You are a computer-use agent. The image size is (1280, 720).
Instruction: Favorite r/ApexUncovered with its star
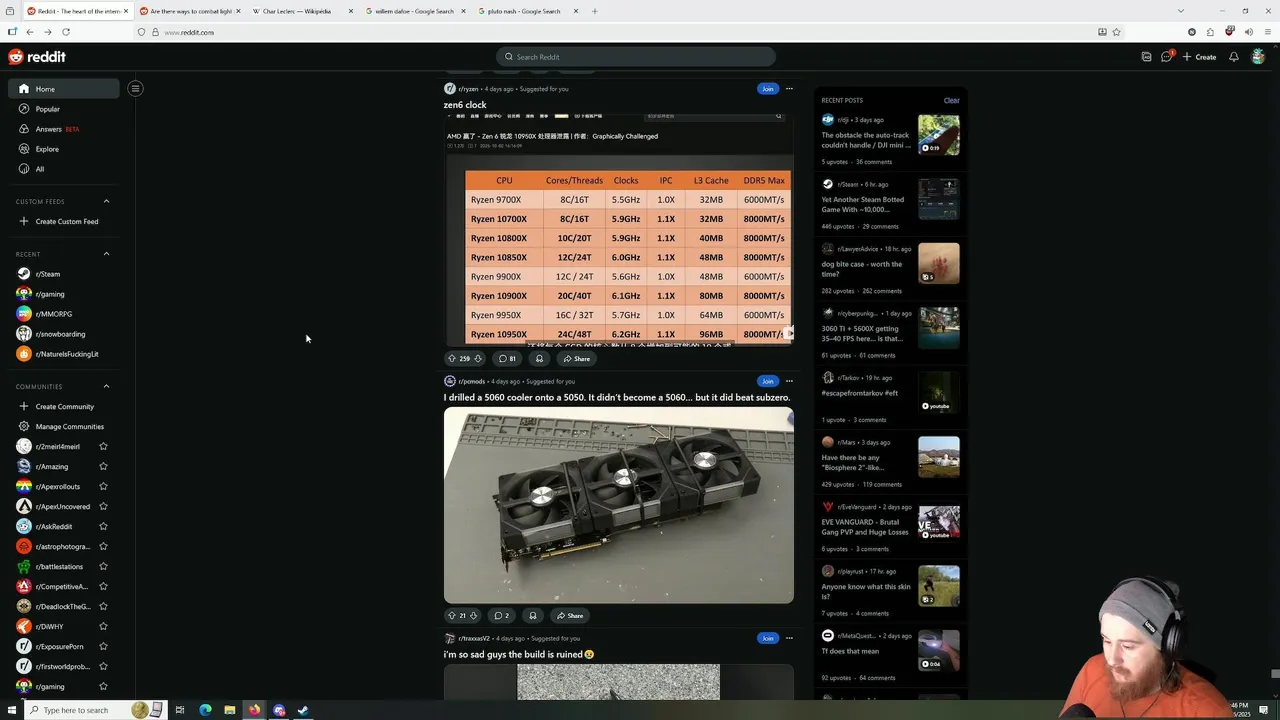pos(103,506)
